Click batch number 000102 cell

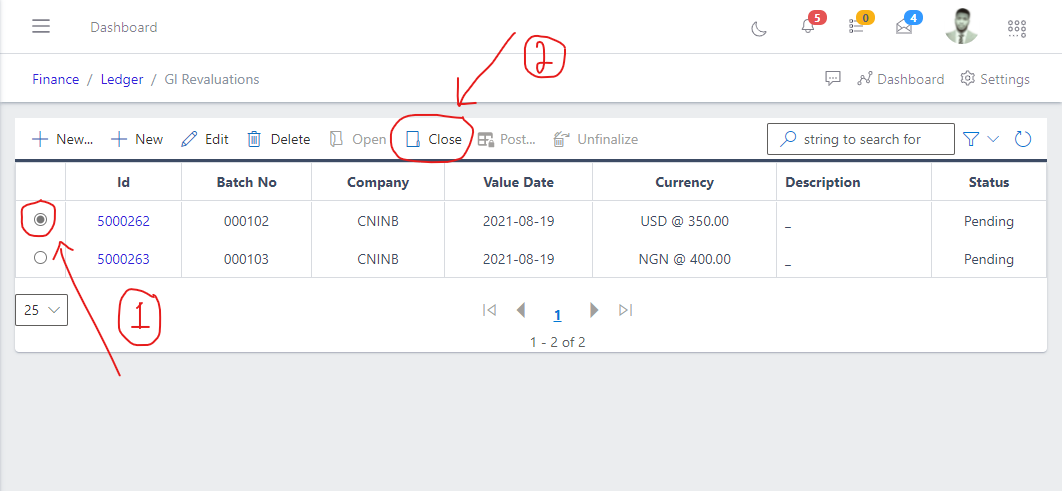tap(247, 221)
